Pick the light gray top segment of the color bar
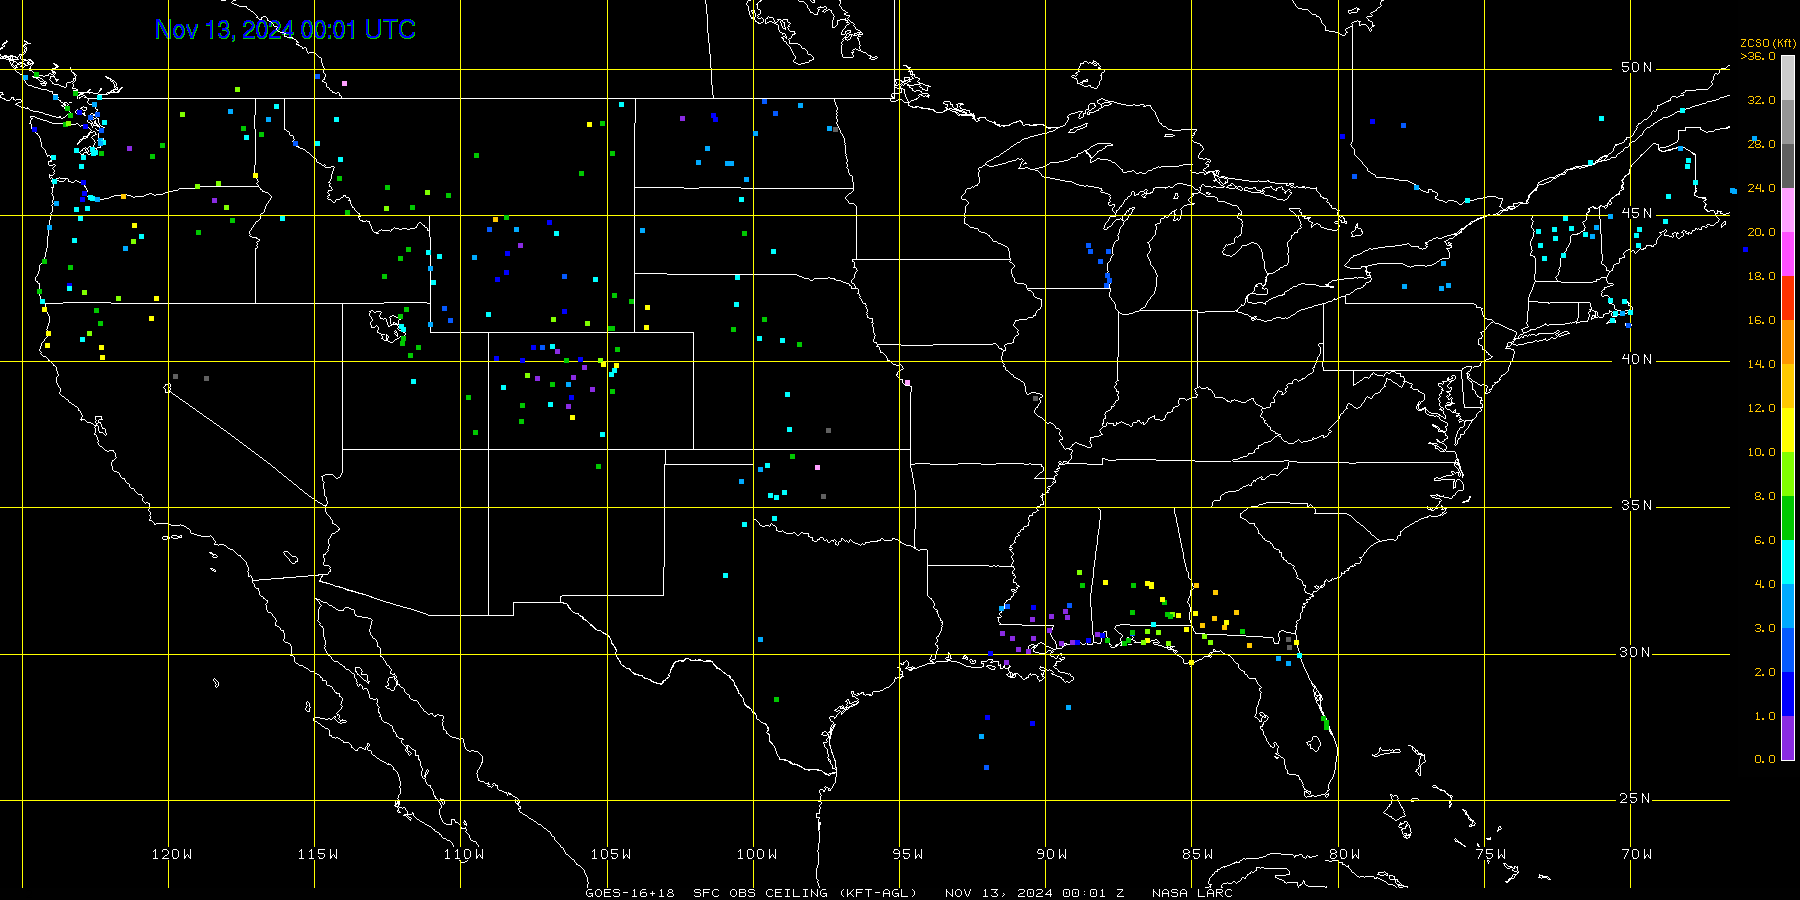 [x=1788, y=78]
